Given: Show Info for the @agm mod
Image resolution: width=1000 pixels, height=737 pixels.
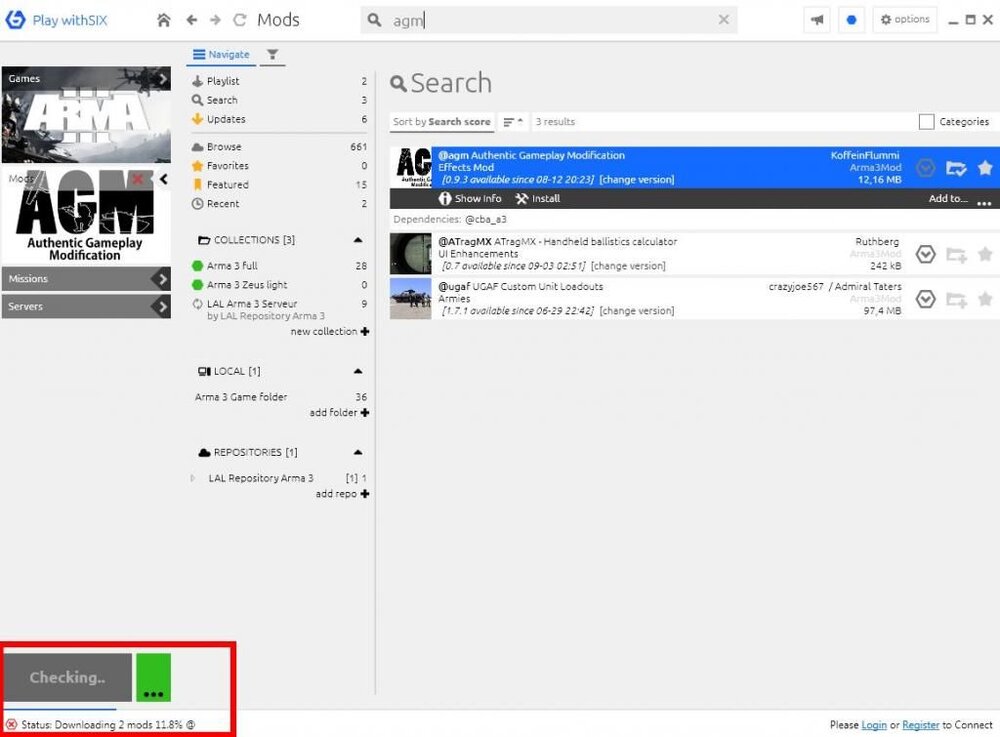Looking at the screenshot, I should (470, 199).
